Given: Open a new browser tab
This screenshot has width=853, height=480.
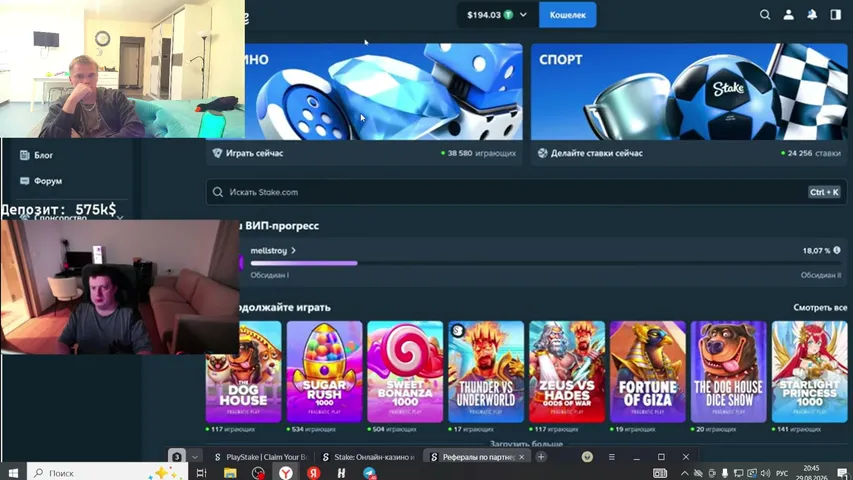Looking at the screenshot, I should click(x=541, y=457).
